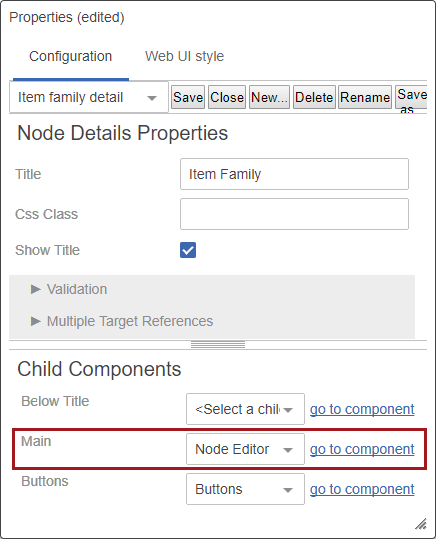Open the Below Title child component dropdown

click(x=246, y=409)
